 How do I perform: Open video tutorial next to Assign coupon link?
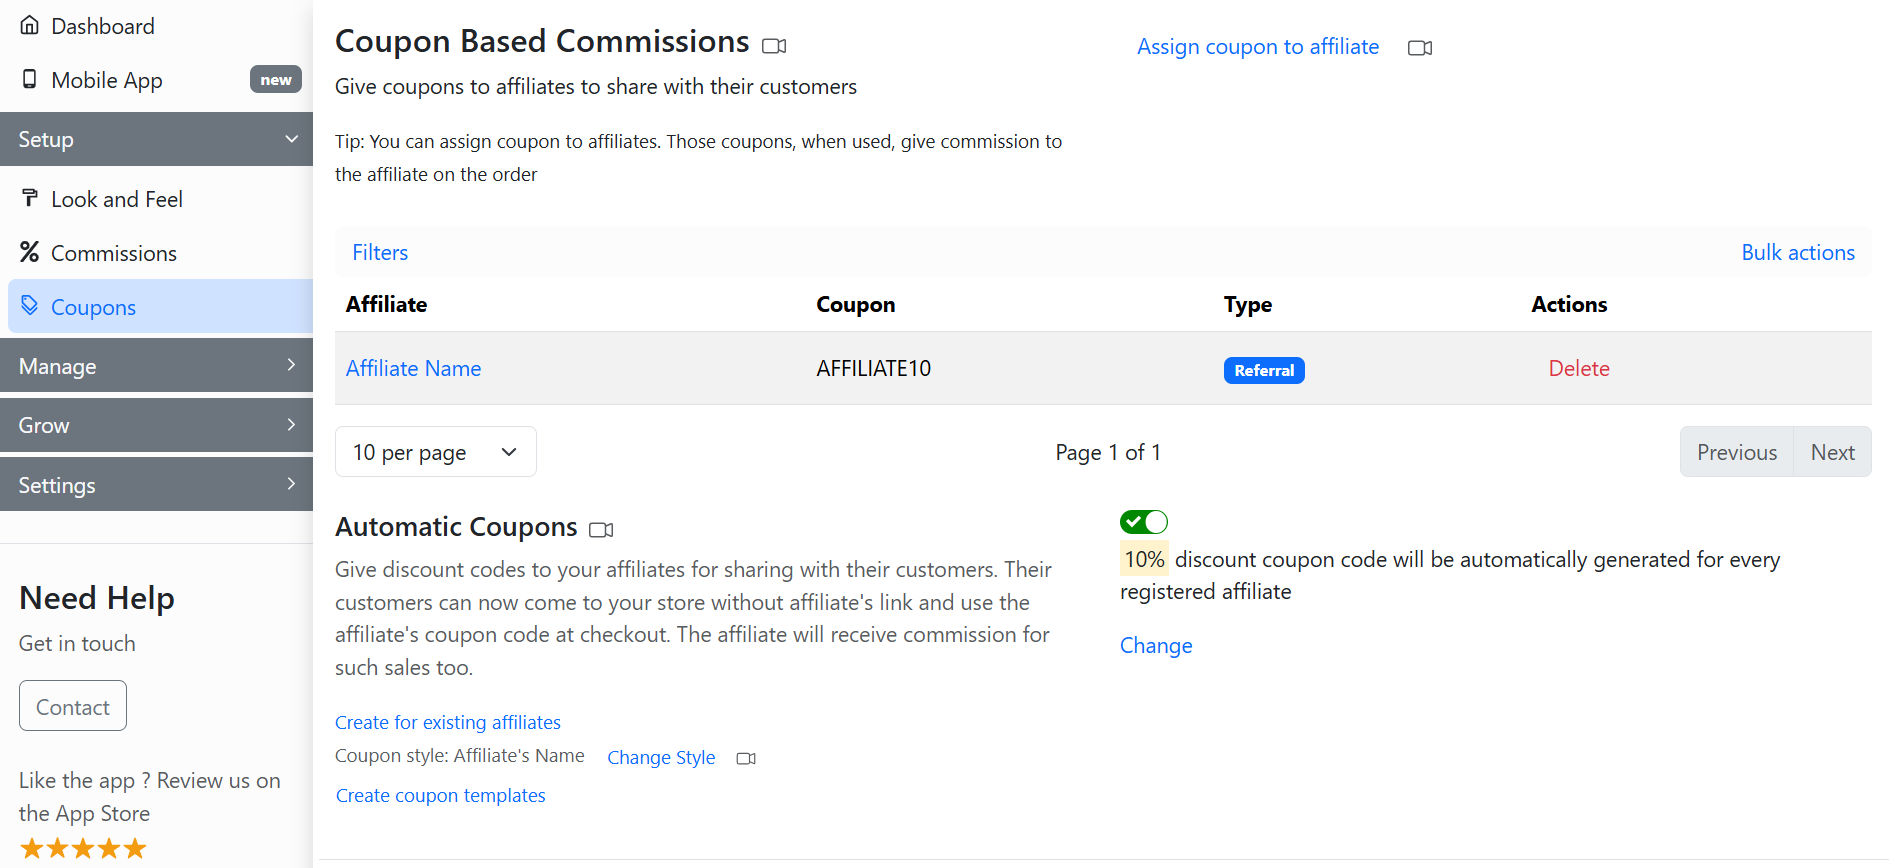pyautogui.click(x=1419, y=48)
